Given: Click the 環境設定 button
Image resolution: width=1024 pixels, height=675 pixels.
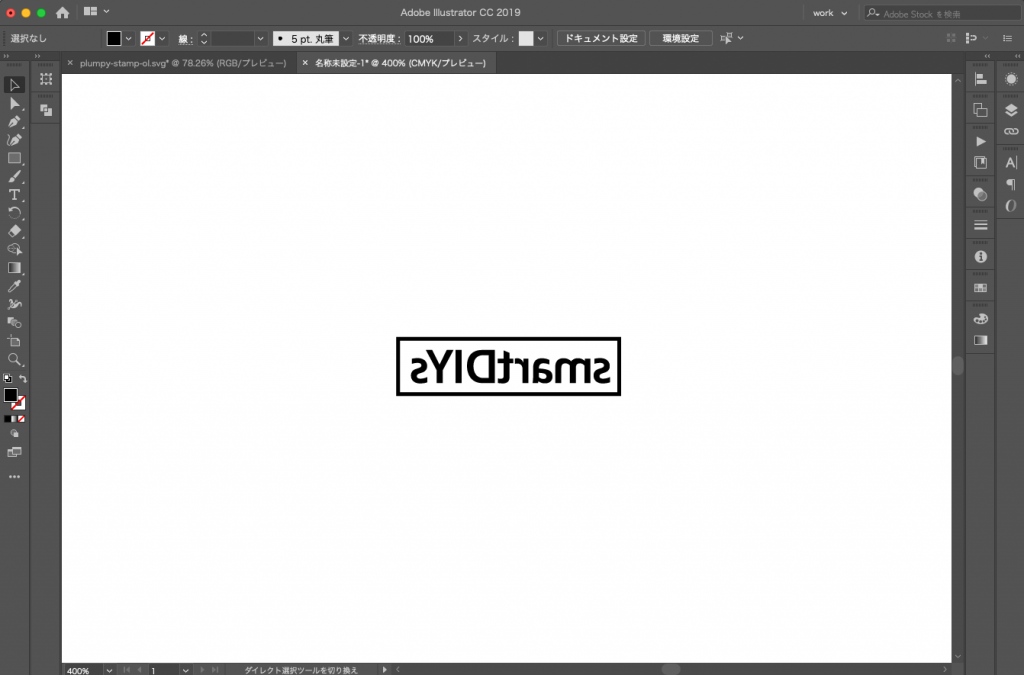Looking at the screenshot, I should coord(680,39).
